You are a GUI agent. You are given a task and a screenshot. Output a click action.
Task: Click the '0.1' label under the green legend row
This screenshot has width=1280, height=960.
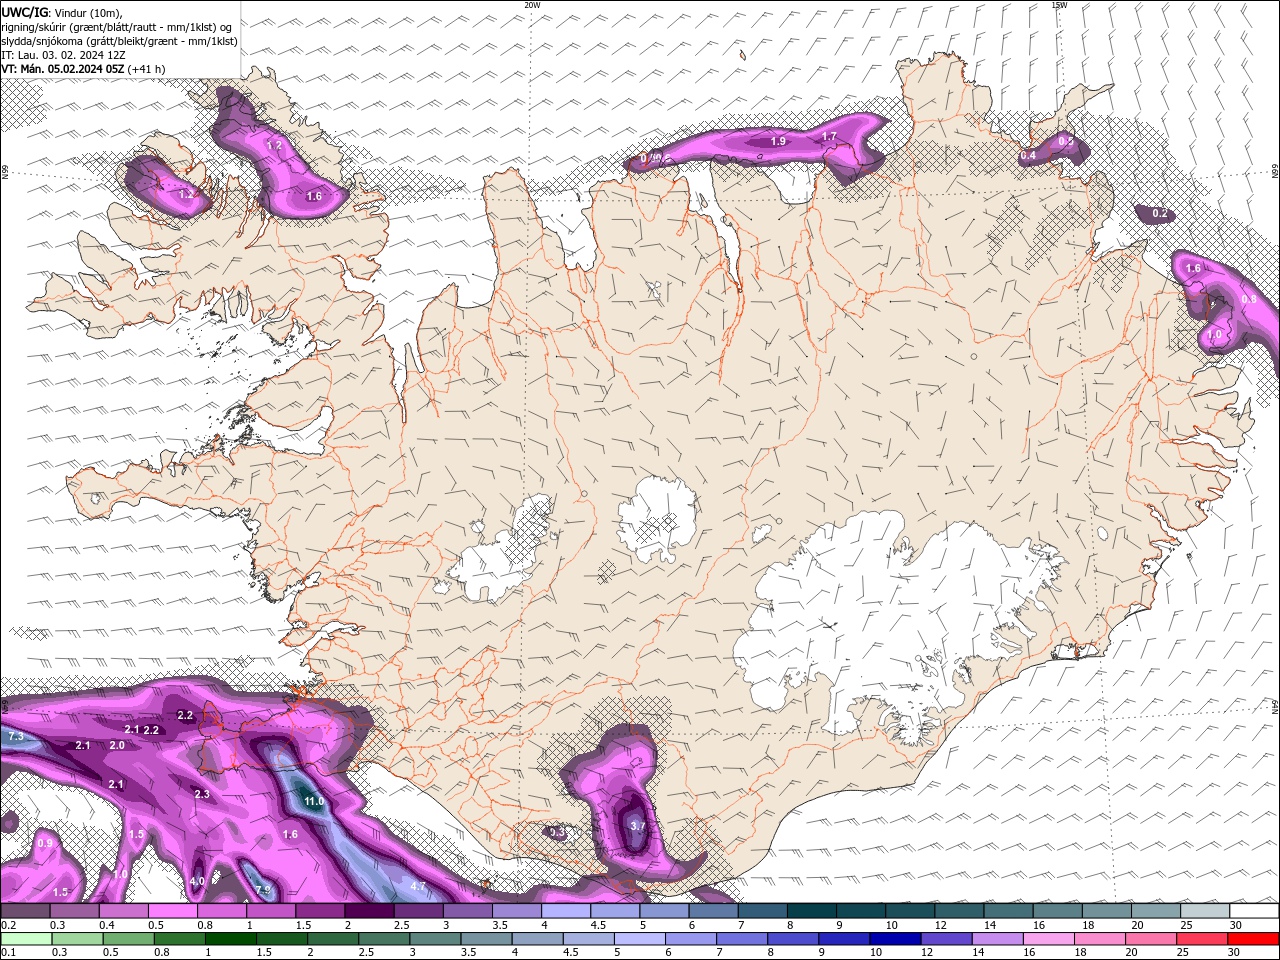coord(8,952)
